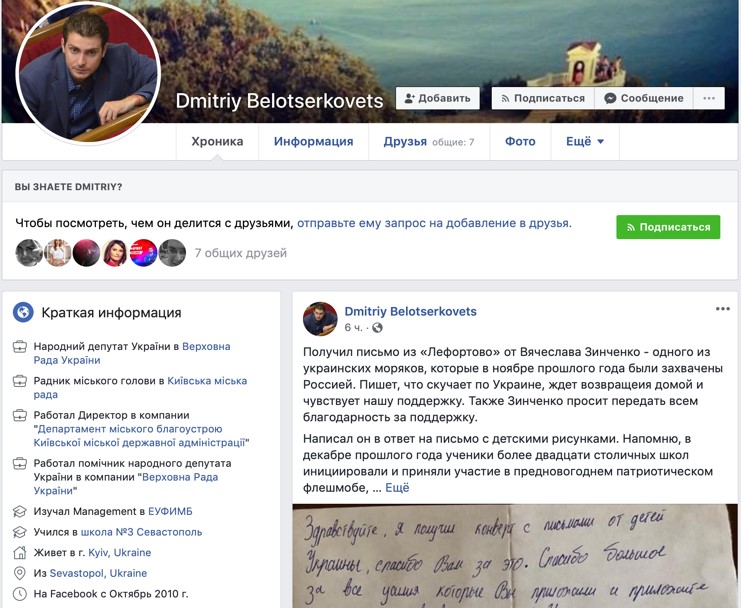Click the friend request link отправьте ему запрос
Image resolution: width=741 pixels, height=608 pixels.
tap(434, 223)
